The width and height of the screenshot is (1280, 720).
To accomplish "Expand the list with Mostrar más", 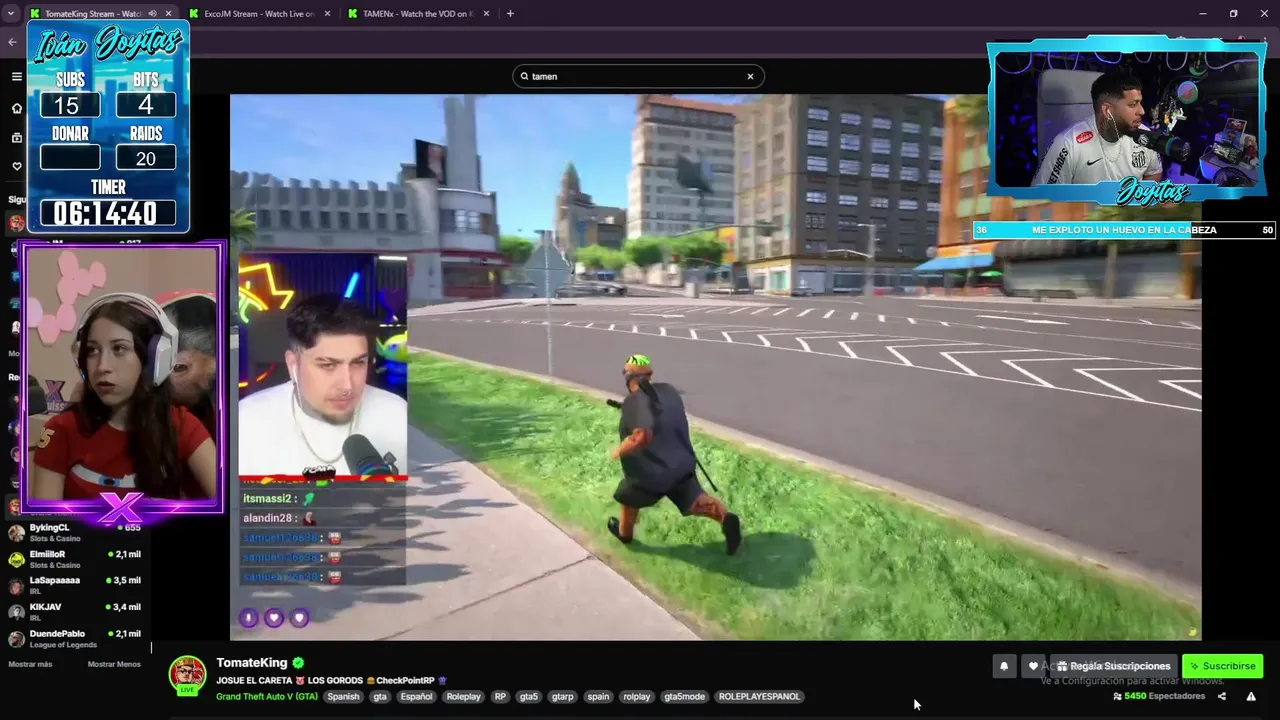I will [30, 664].
